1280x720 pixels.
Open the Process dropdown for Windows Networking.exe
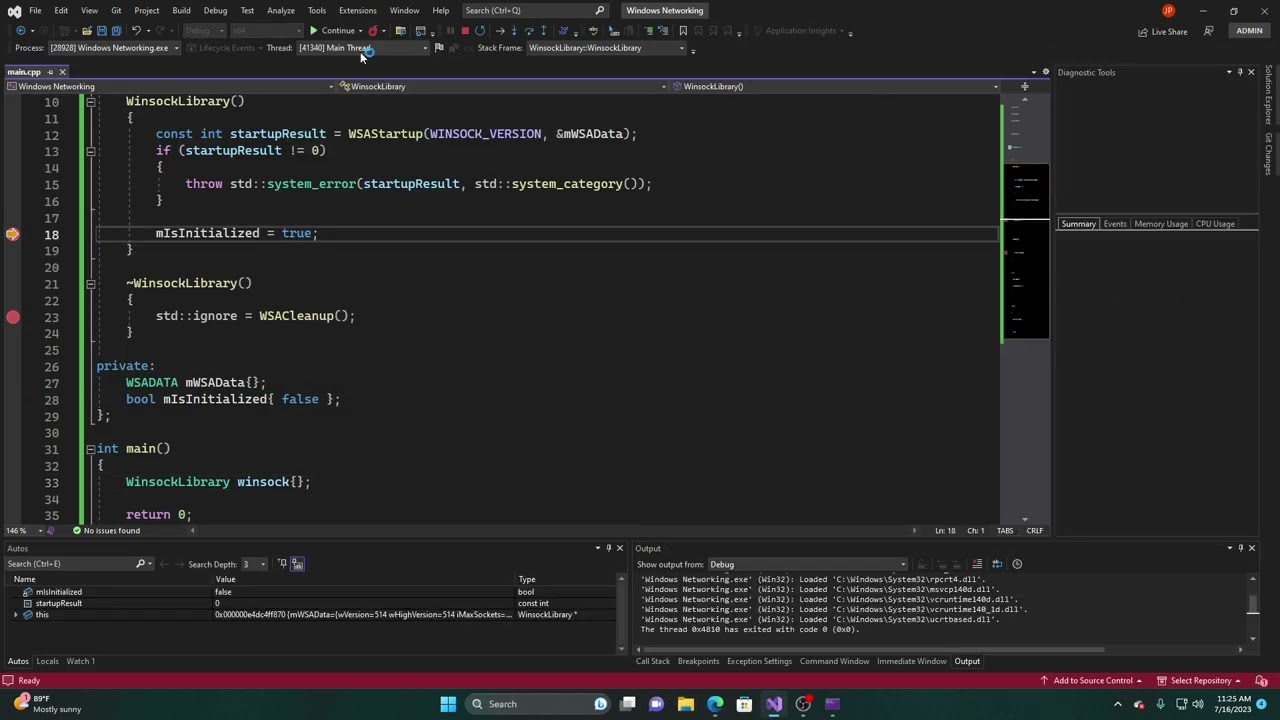click(x=115, y=48)
